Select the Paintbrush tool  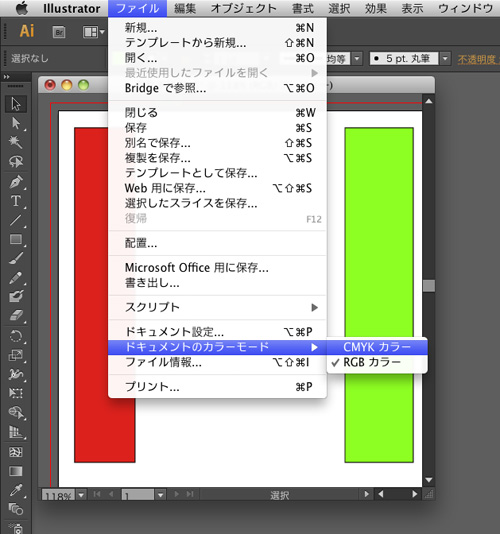click(x=16, y=258)
